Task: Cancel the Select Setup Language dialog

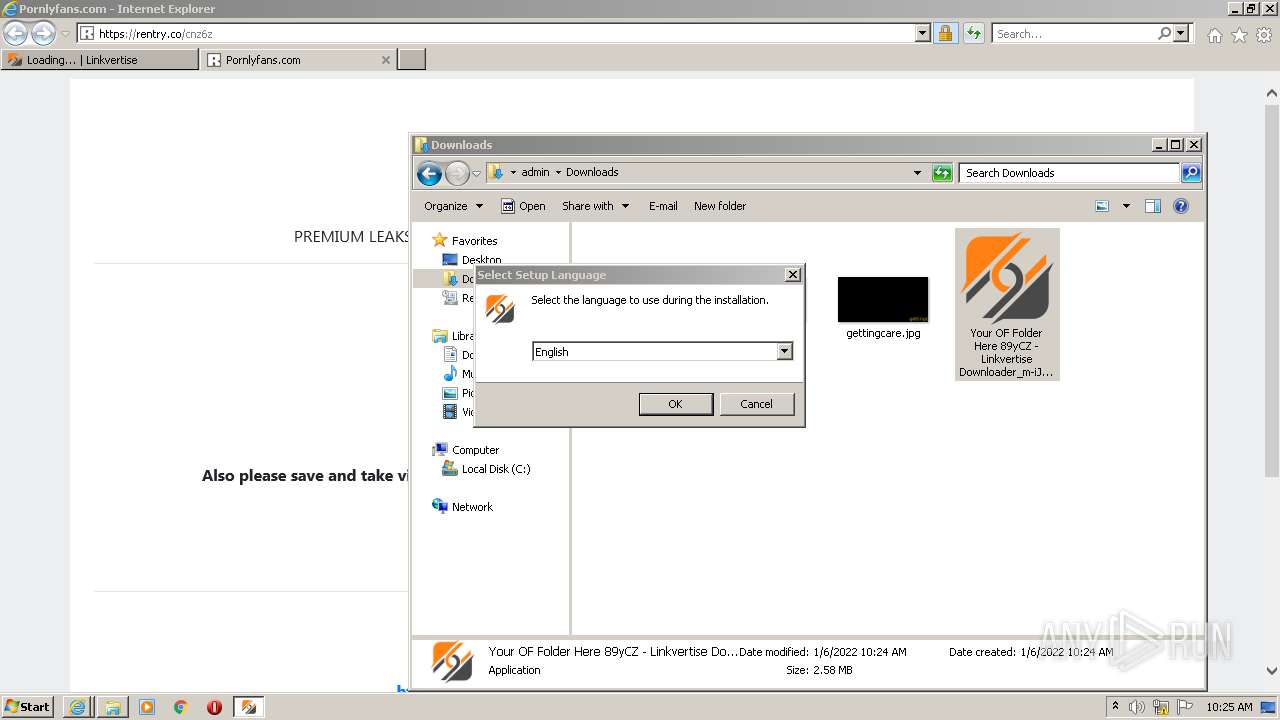Action: [x=756, y=404]
